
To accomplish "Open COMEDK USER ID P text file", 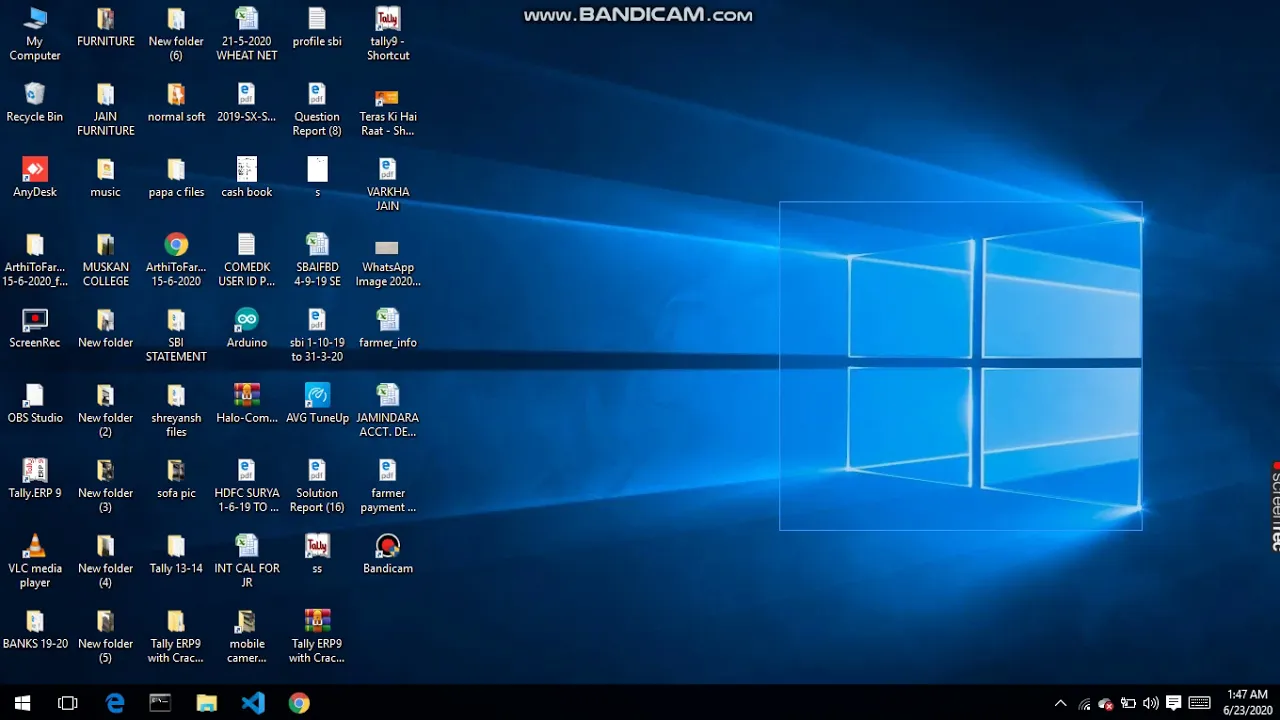I will click(247, 260).
